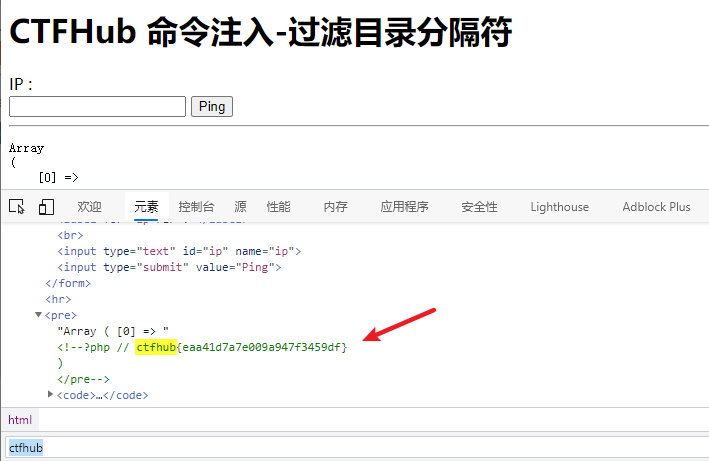709x461 pixels.
Task: Switch to the 源 tab
Action: coord(241,207)
